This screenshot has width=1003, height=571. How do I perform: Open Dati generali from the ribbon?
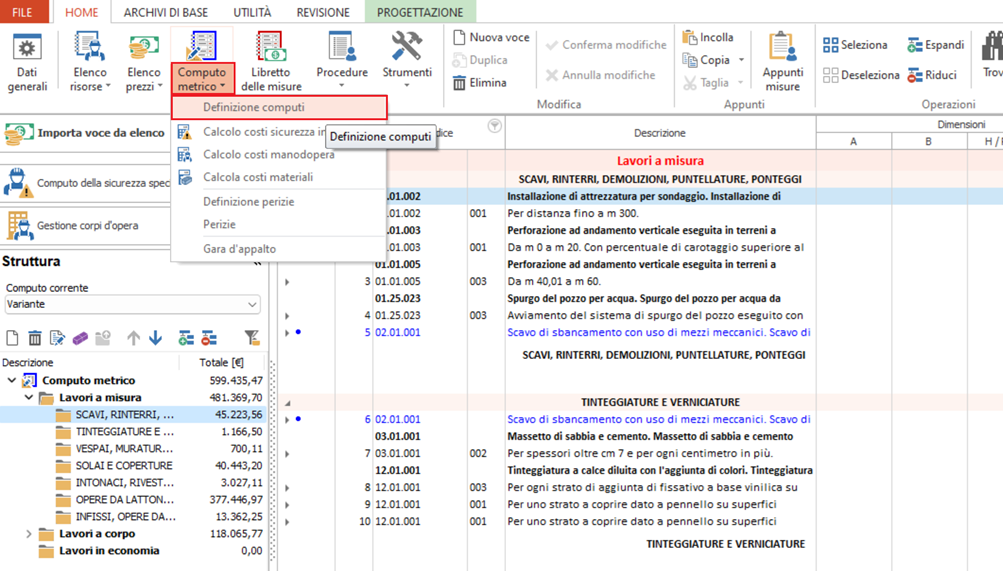27,62
